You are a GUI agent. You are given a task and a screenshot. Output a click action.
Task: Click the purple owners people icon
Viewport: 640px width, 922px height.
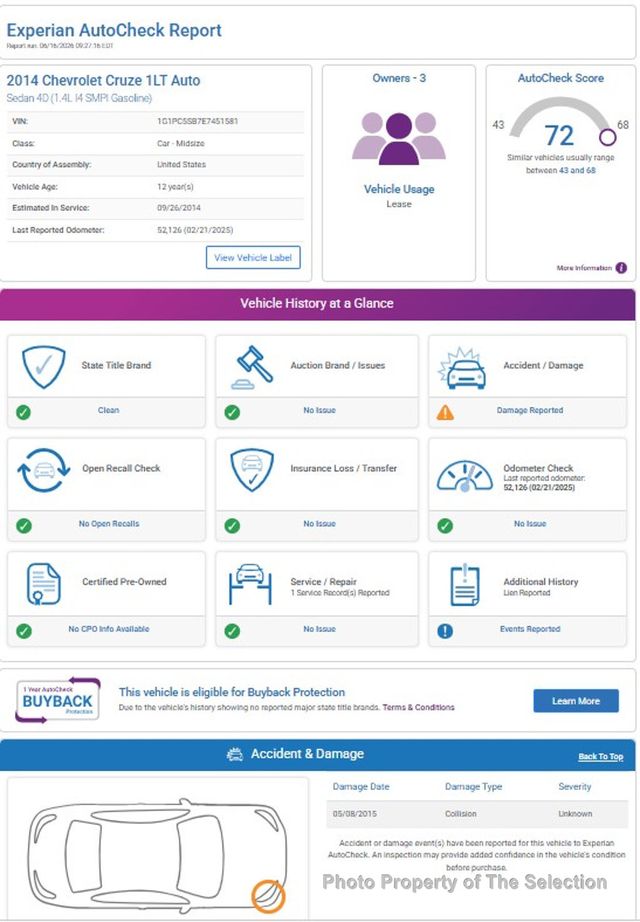tap(399, 139)
